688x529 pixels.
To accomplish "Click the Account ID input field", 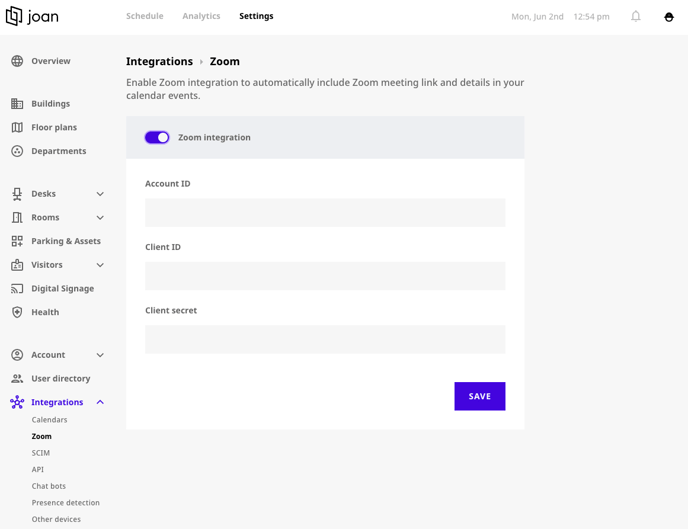I will coord(325,213).
